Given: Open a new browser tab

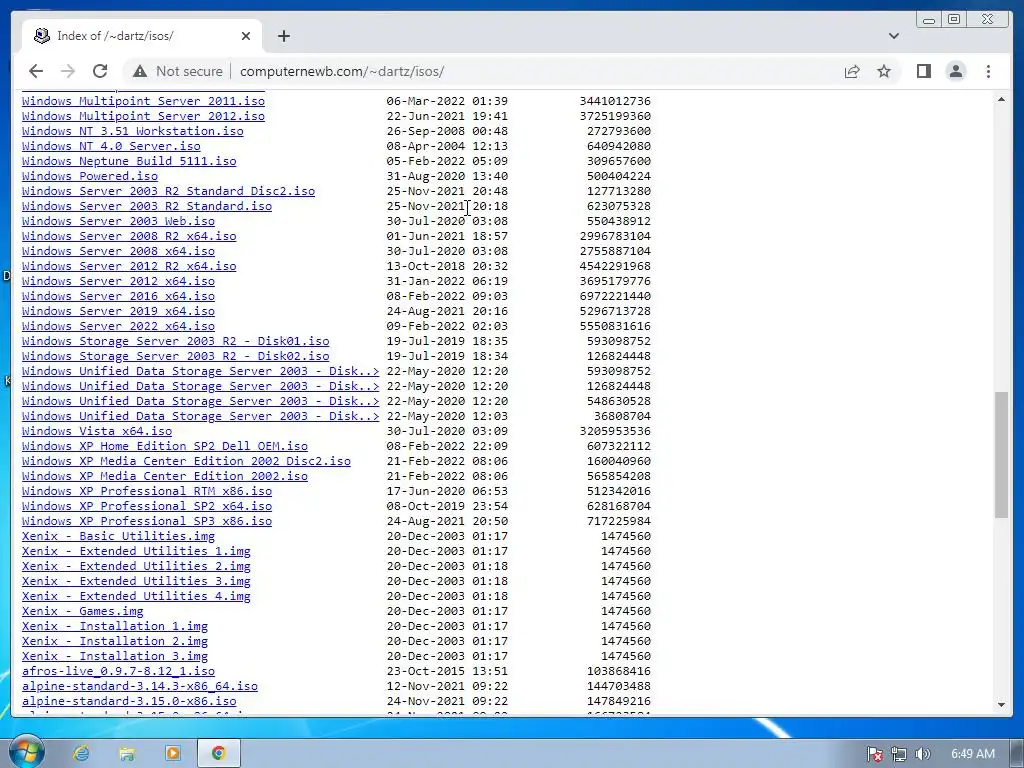Looking at the screenshot, I should click(283, 36).
